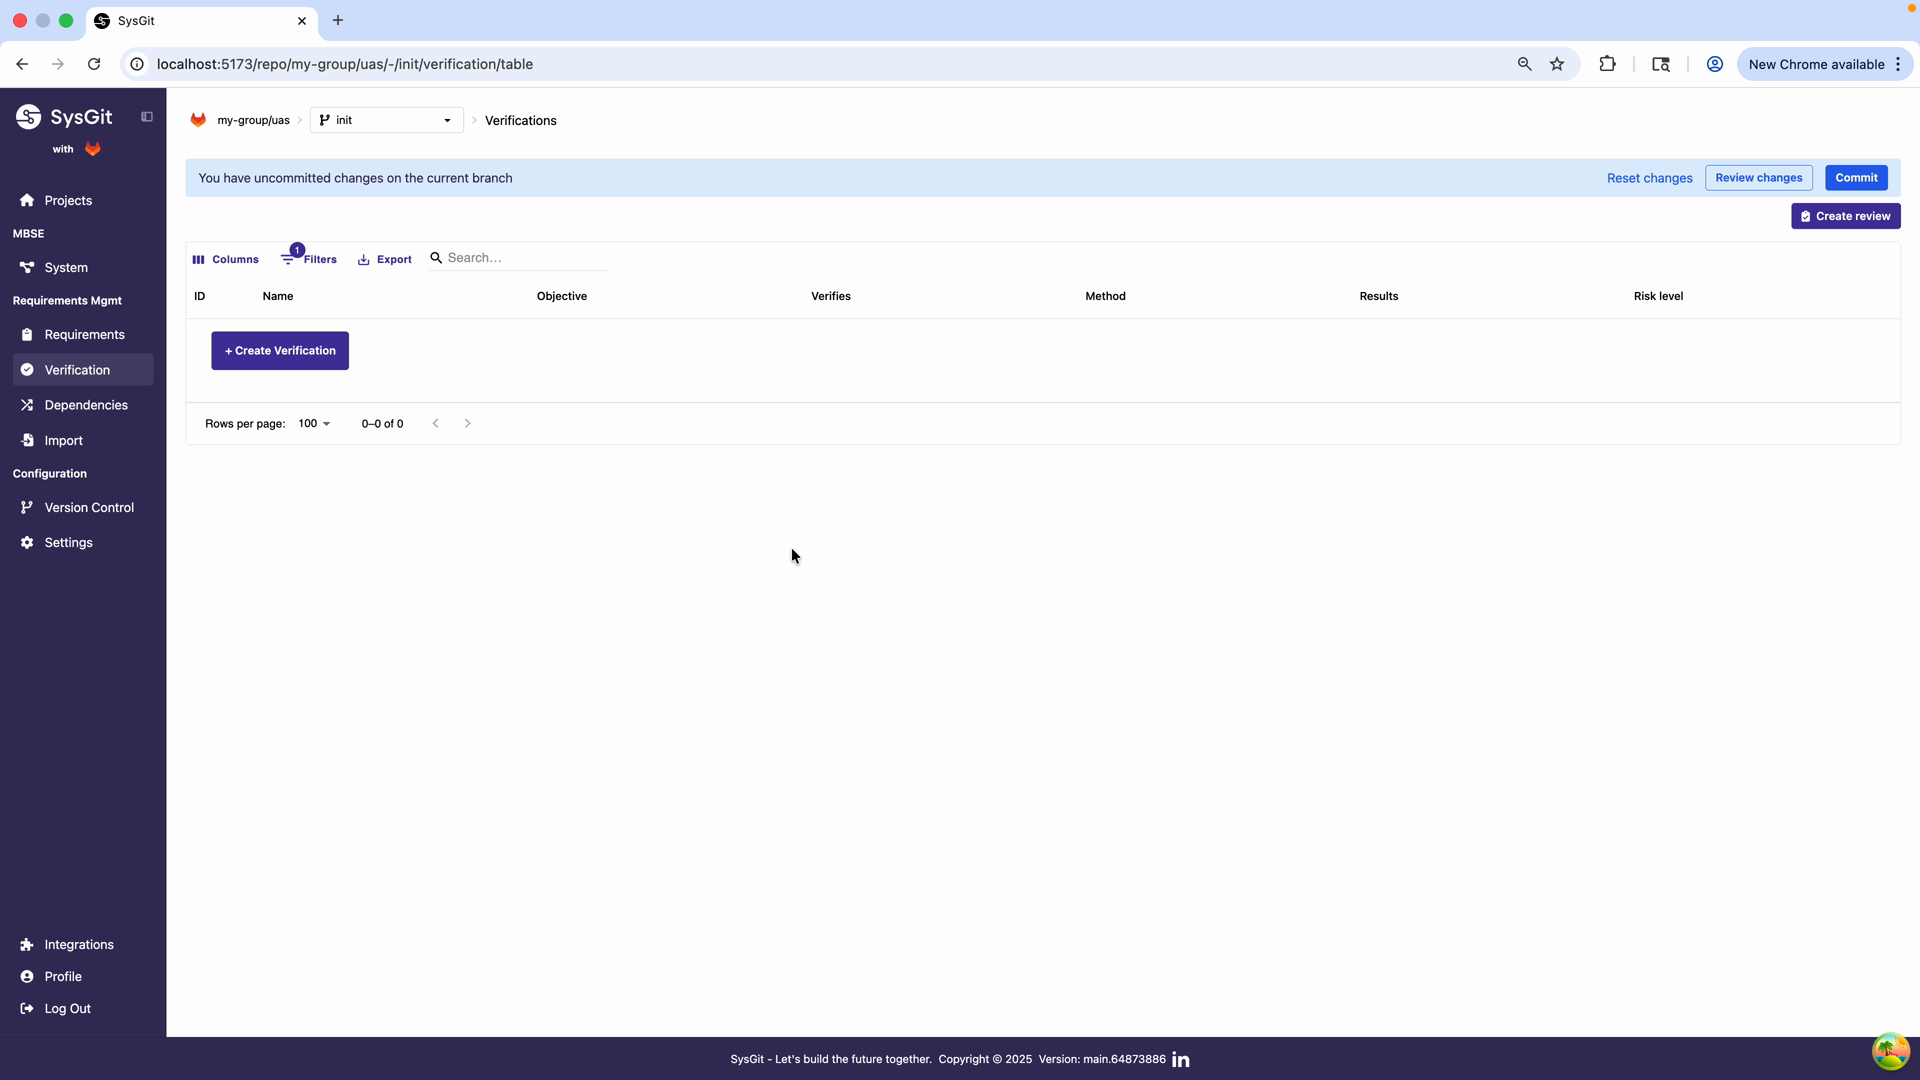This screenshot has width=1920, height=1080.
Task: Open the Filters panel
Action: (309, 259)
